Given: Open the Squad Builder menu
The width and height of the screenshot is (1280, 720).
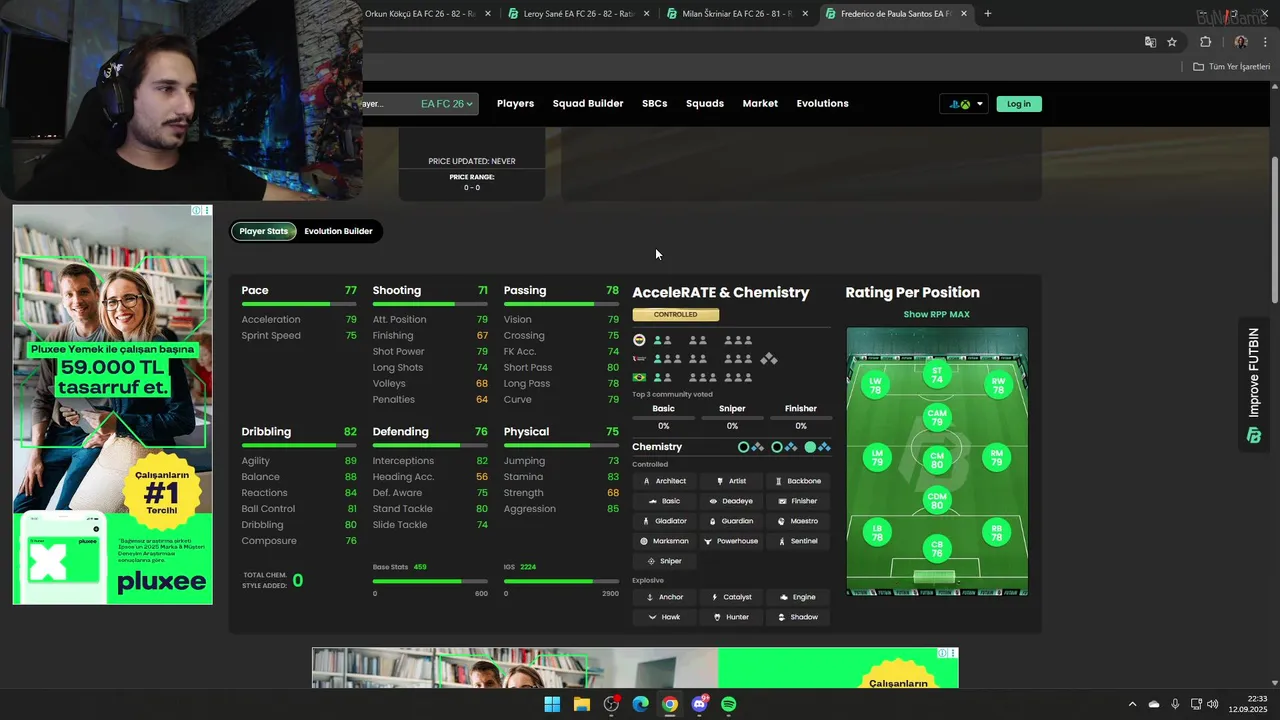Looking at the screenshot, I should [x=588, y=104].
